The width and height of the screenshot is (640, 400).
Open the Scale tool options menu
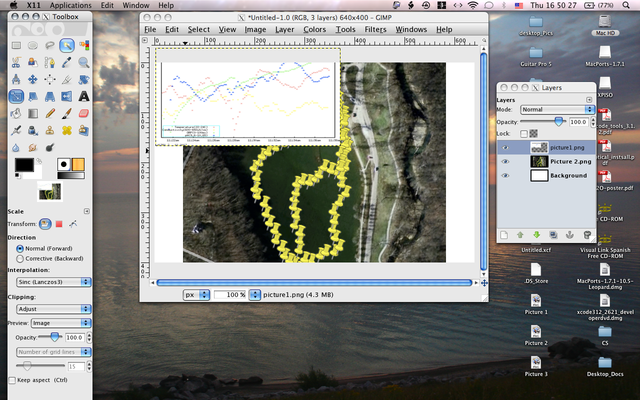tap(87, 211)
